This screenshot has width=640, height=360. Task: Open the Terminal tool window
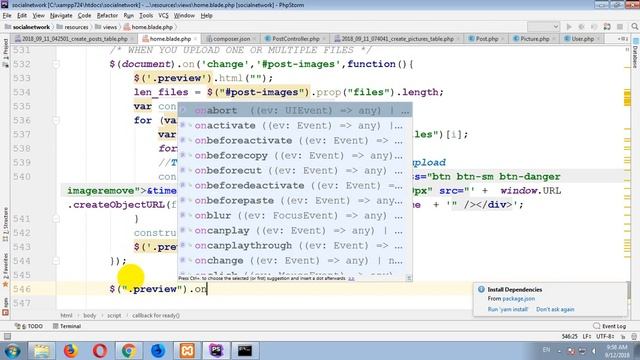[67, 326]
